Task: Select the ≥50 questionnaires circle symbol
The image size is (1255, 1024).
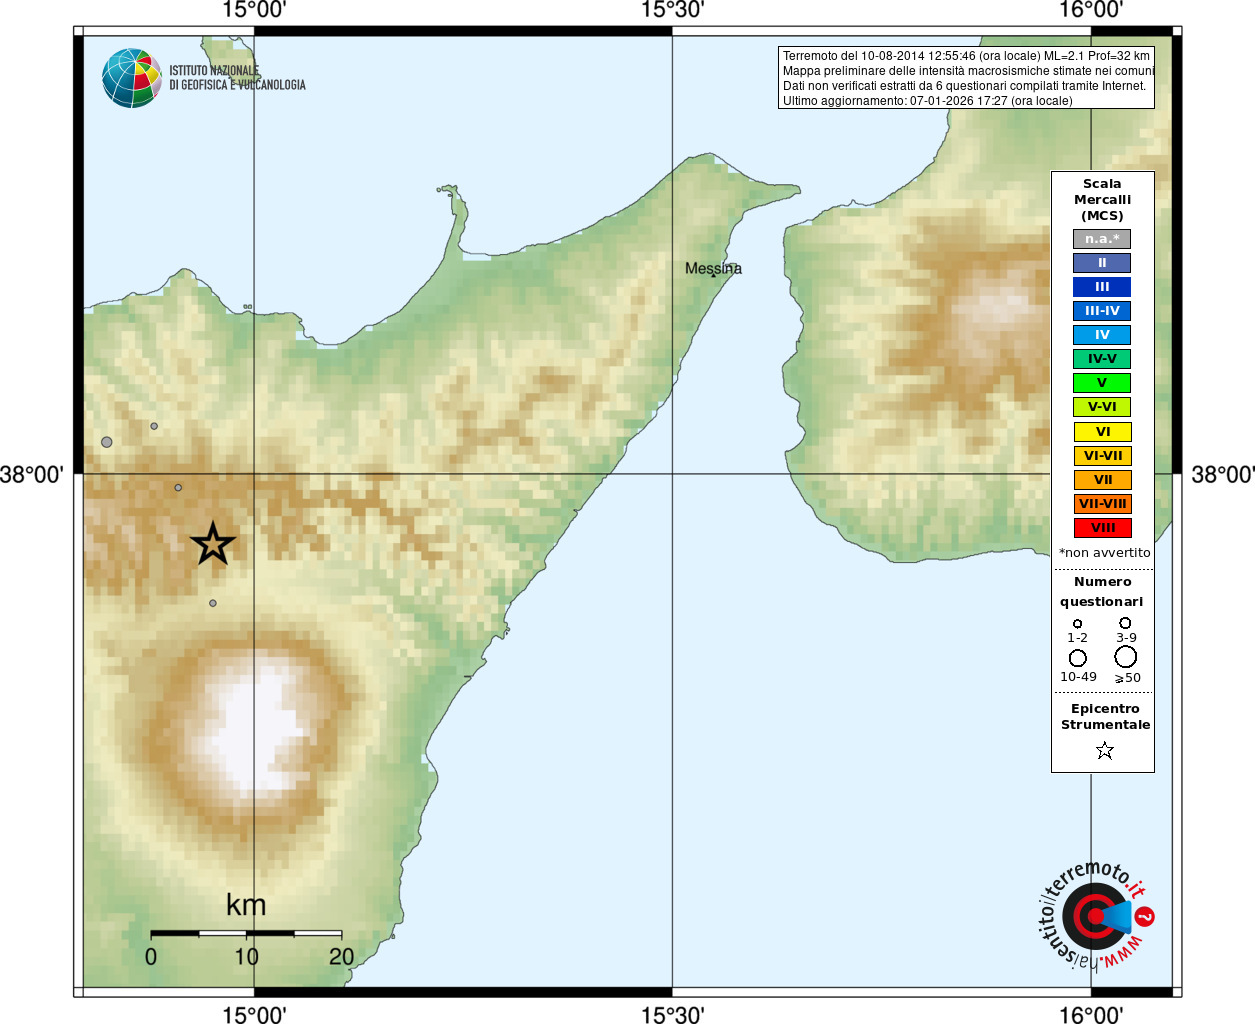Action: coord(1126,657)
